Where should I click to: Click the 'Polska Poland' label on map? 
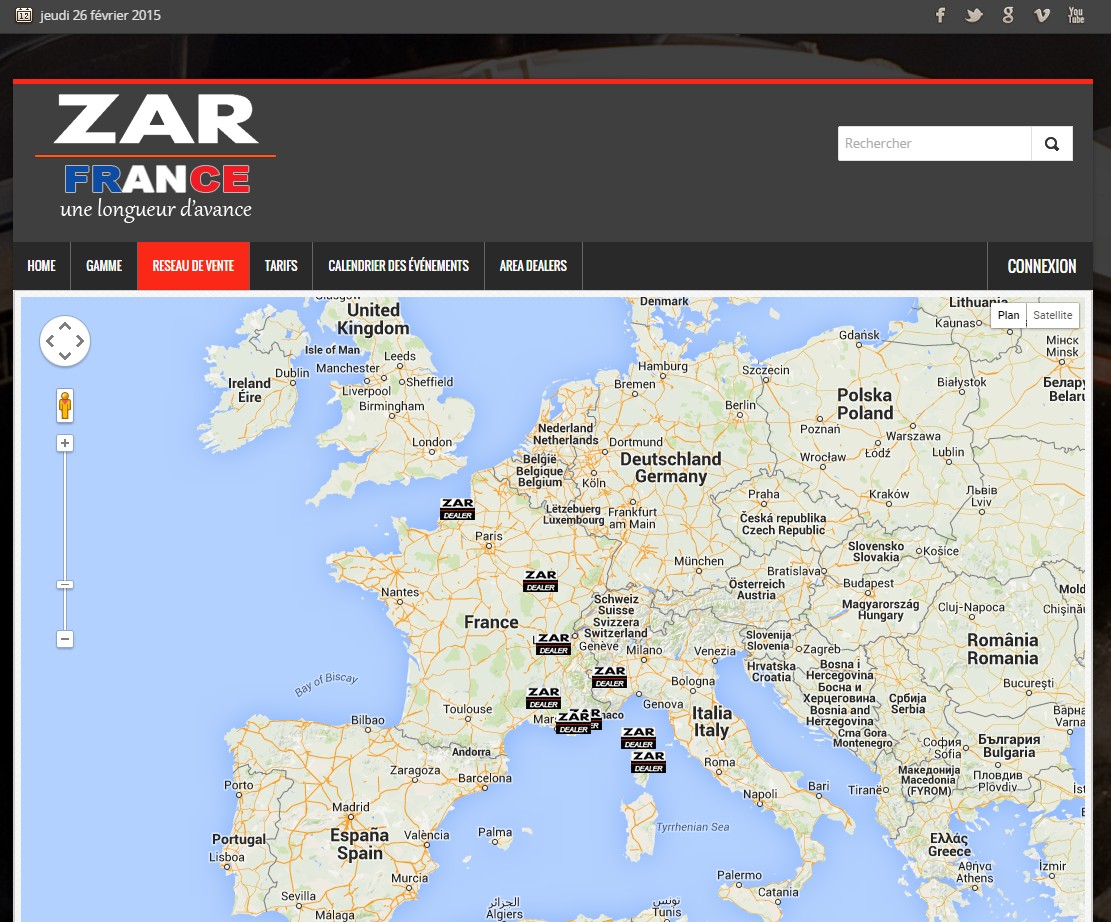click(865, 404)
